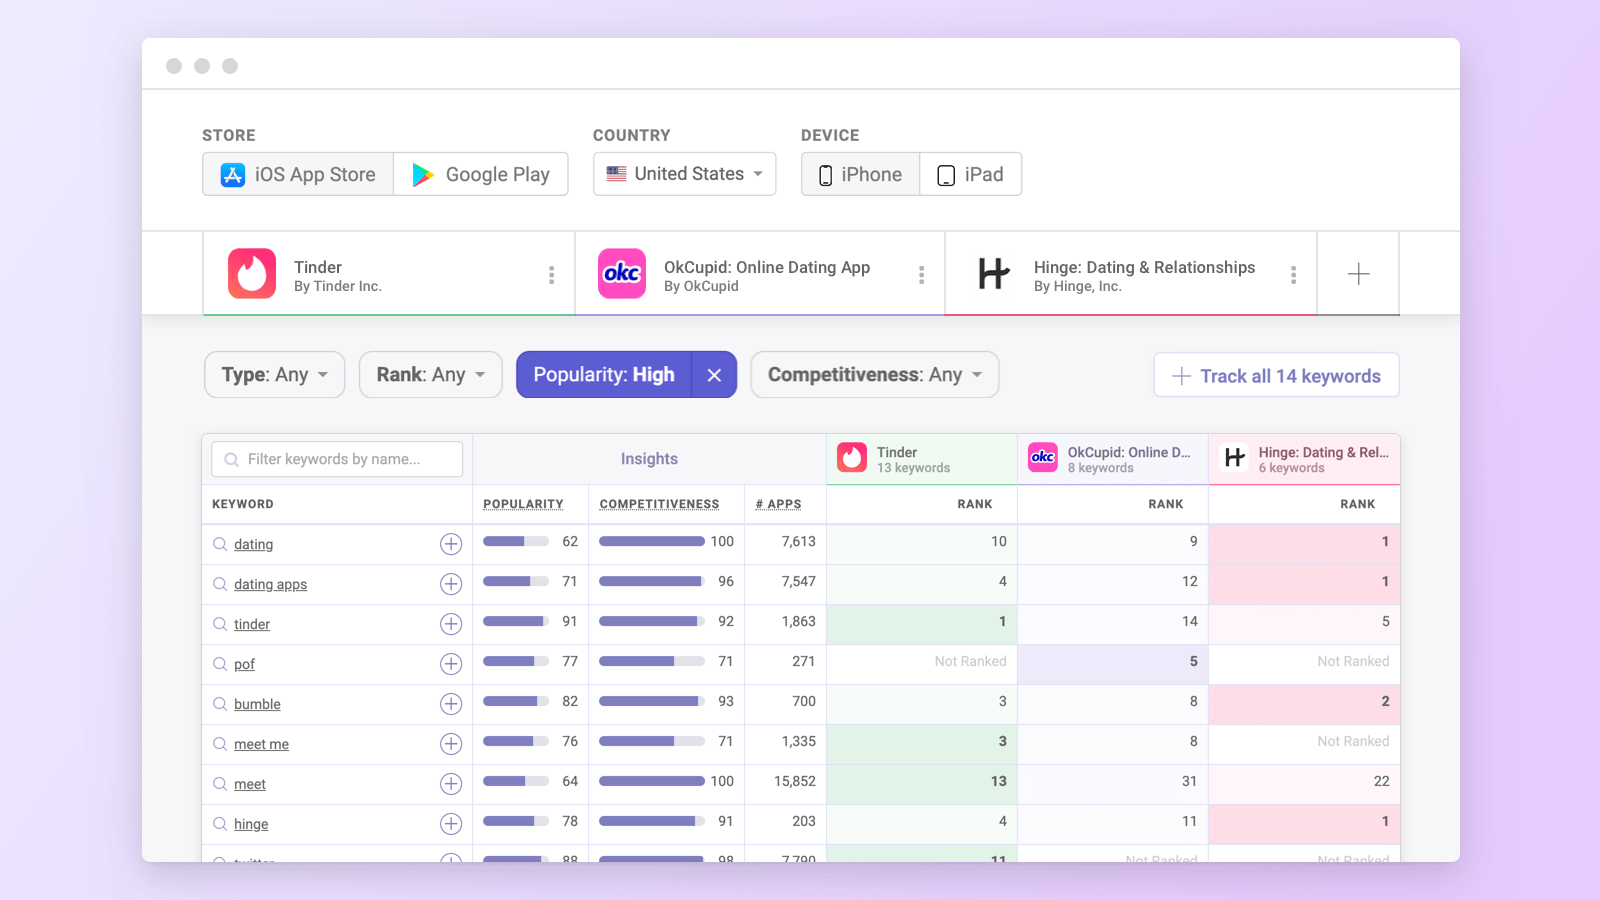Expand the Competitiveness: Any filter
The height and width of the screenshot is (900, 1600).
pyautogui.click(x=875, y=375)
